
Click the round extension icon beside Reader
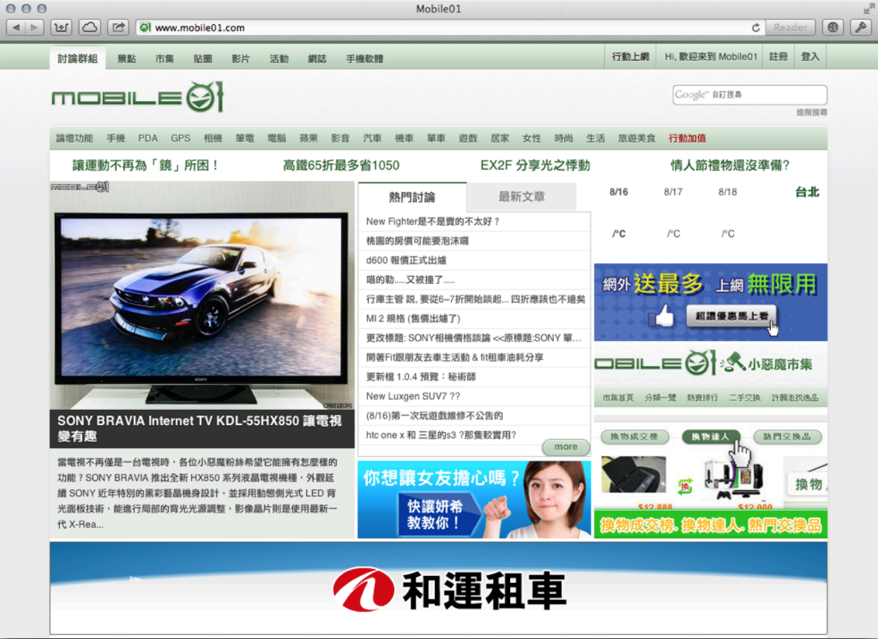833,27
